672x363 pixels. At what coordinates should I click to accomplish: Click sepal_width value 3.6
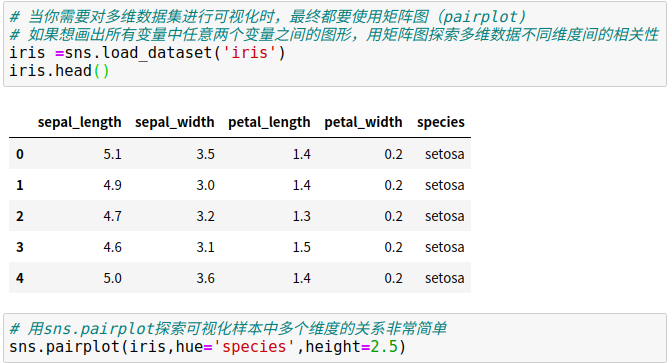pyautogui.click(x=205, y=278)
